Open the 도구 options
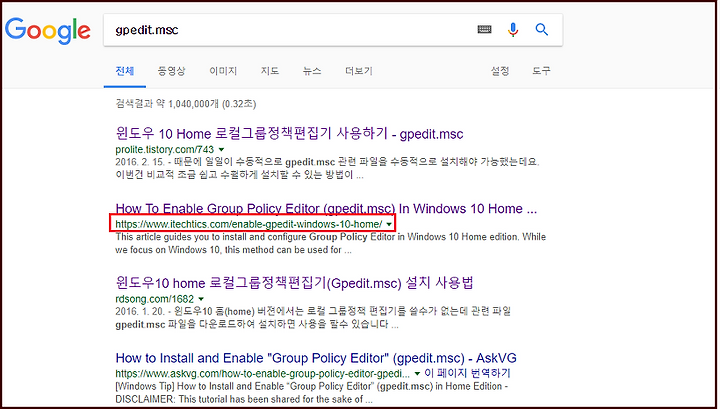Screen dimensions: 720x409 click(x=541, y=71)
